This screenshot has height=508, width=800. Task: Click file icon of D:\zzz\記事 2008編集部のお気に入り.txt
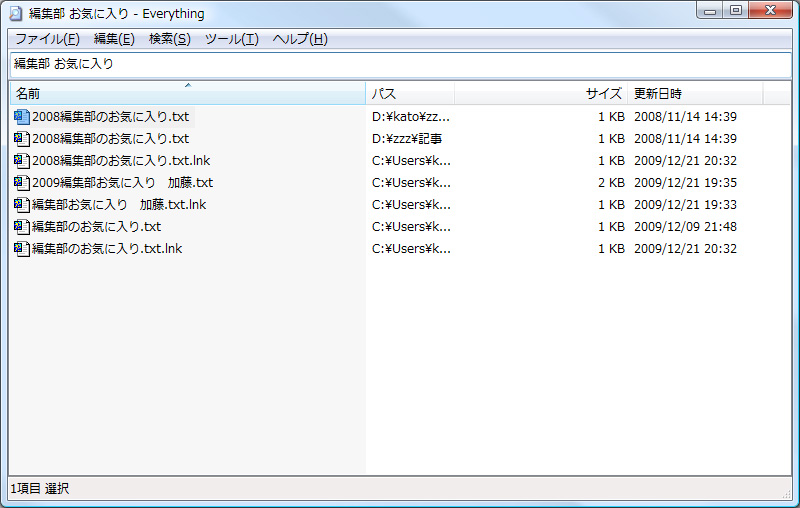tap(21, 139)
